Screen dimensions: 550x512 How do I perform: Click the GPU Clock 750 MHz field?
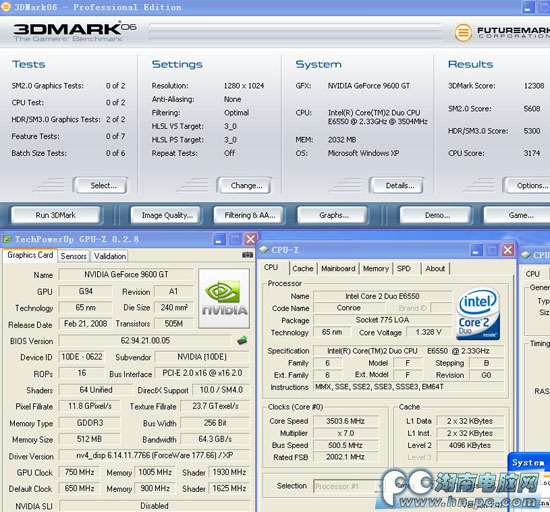click(79, 472)
